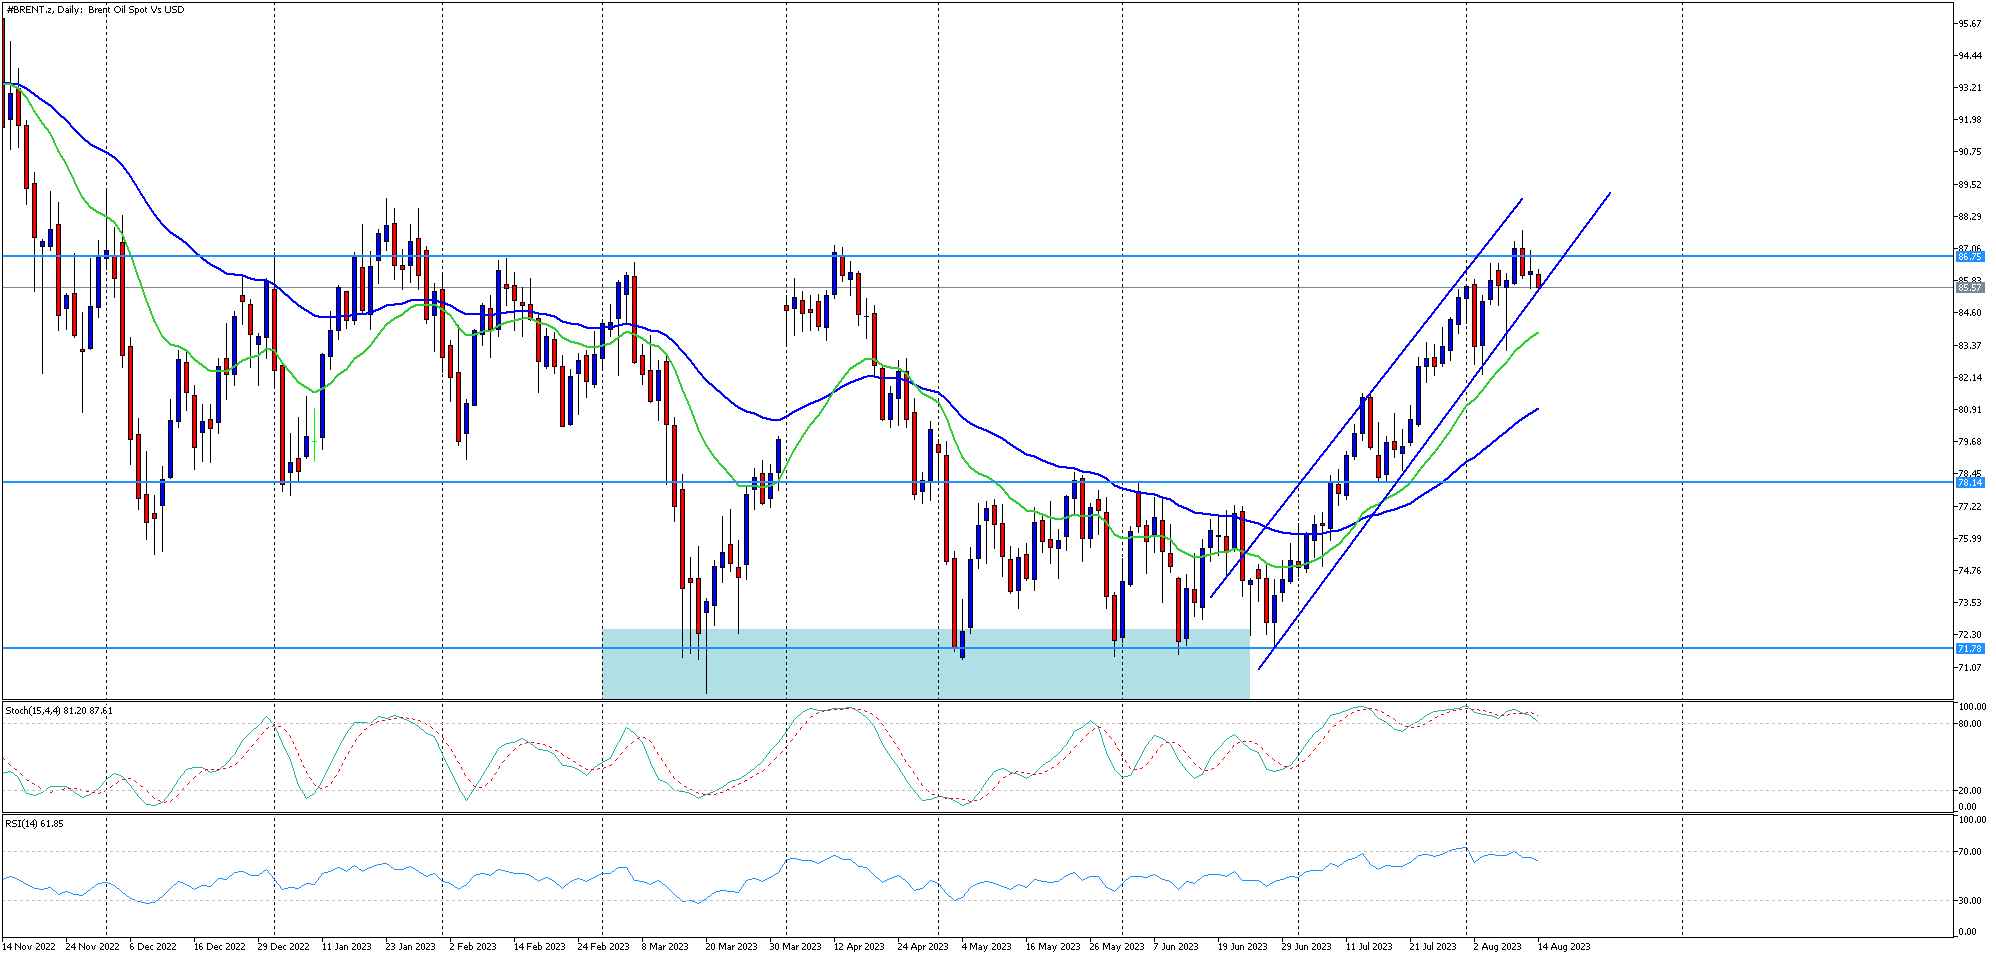Click the 71.78 support price label
The image size is (1996, 958).
tap(1969, 648)
